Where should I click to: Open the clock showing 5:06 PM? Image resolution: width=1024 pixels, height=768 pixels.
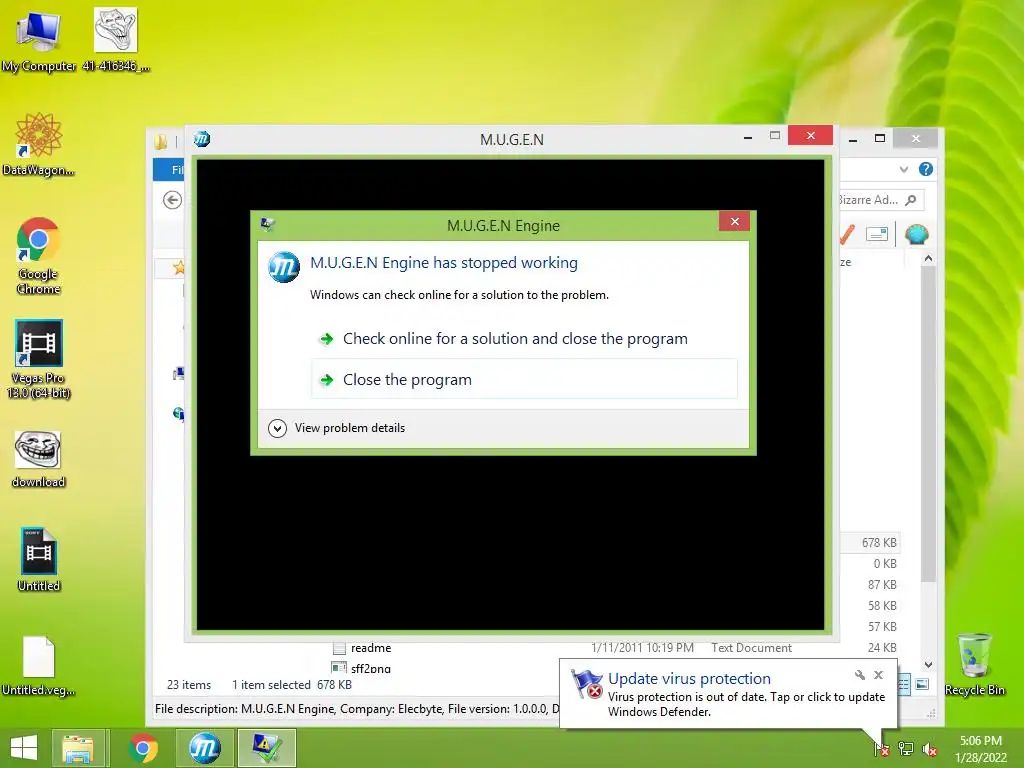click(981, 748)
